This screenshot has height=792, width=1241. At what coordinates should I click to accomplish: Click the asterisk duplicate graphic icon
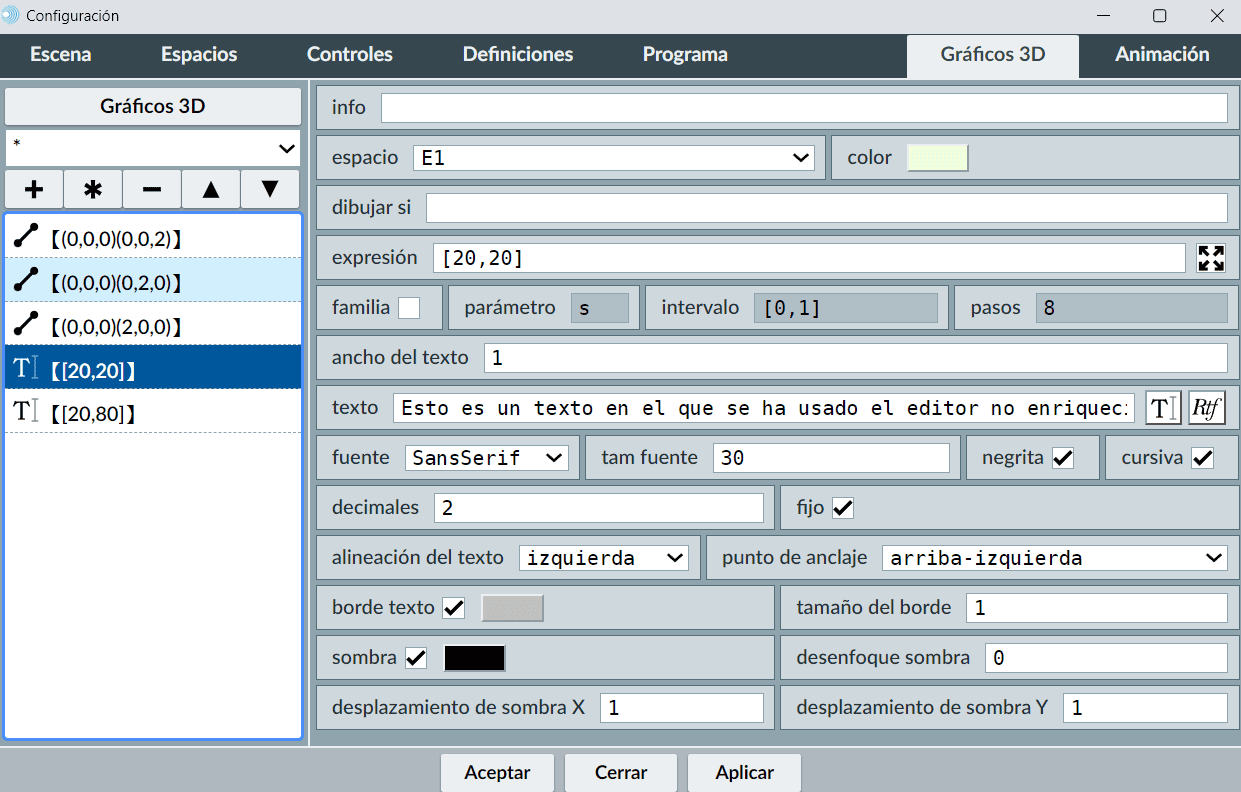[93, 189]
